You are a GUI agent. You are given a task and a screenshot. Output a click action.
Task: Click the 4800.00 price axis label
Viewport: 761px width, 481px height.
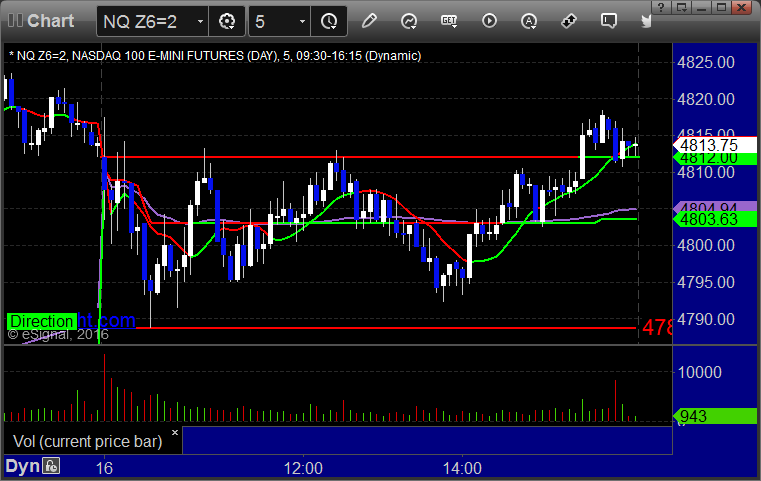click(x=706, y=245)
